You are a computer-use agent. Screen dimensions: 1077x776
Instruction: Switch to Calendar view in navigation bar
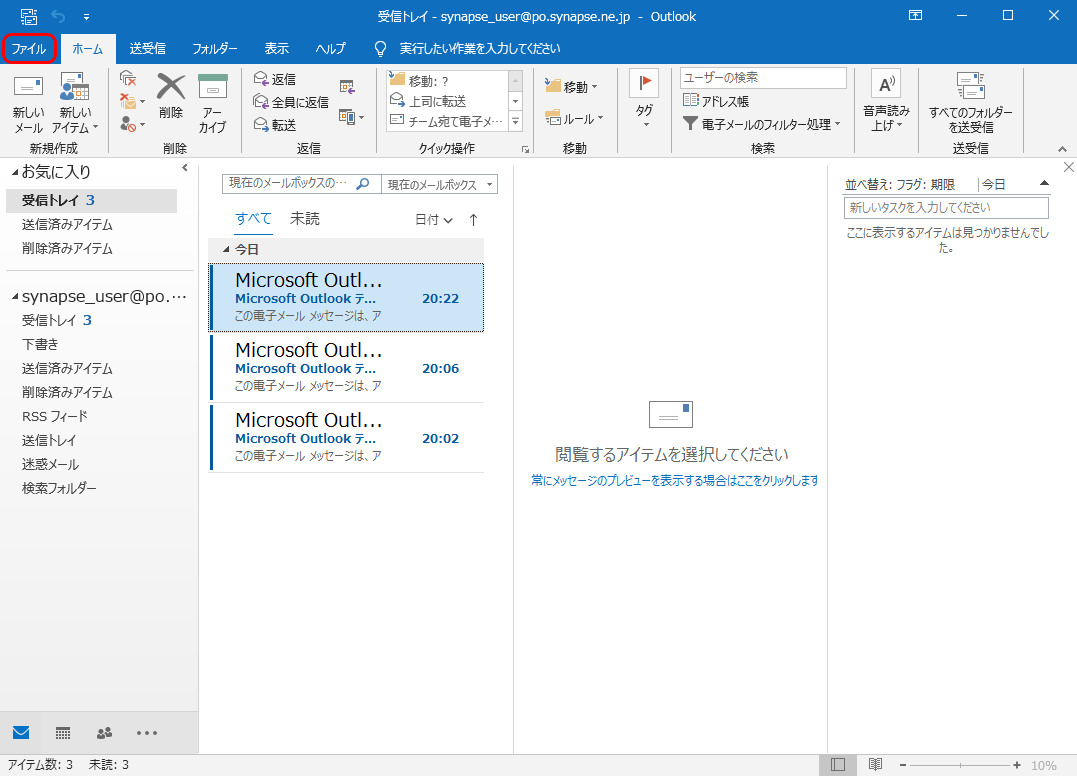[63, 733]
